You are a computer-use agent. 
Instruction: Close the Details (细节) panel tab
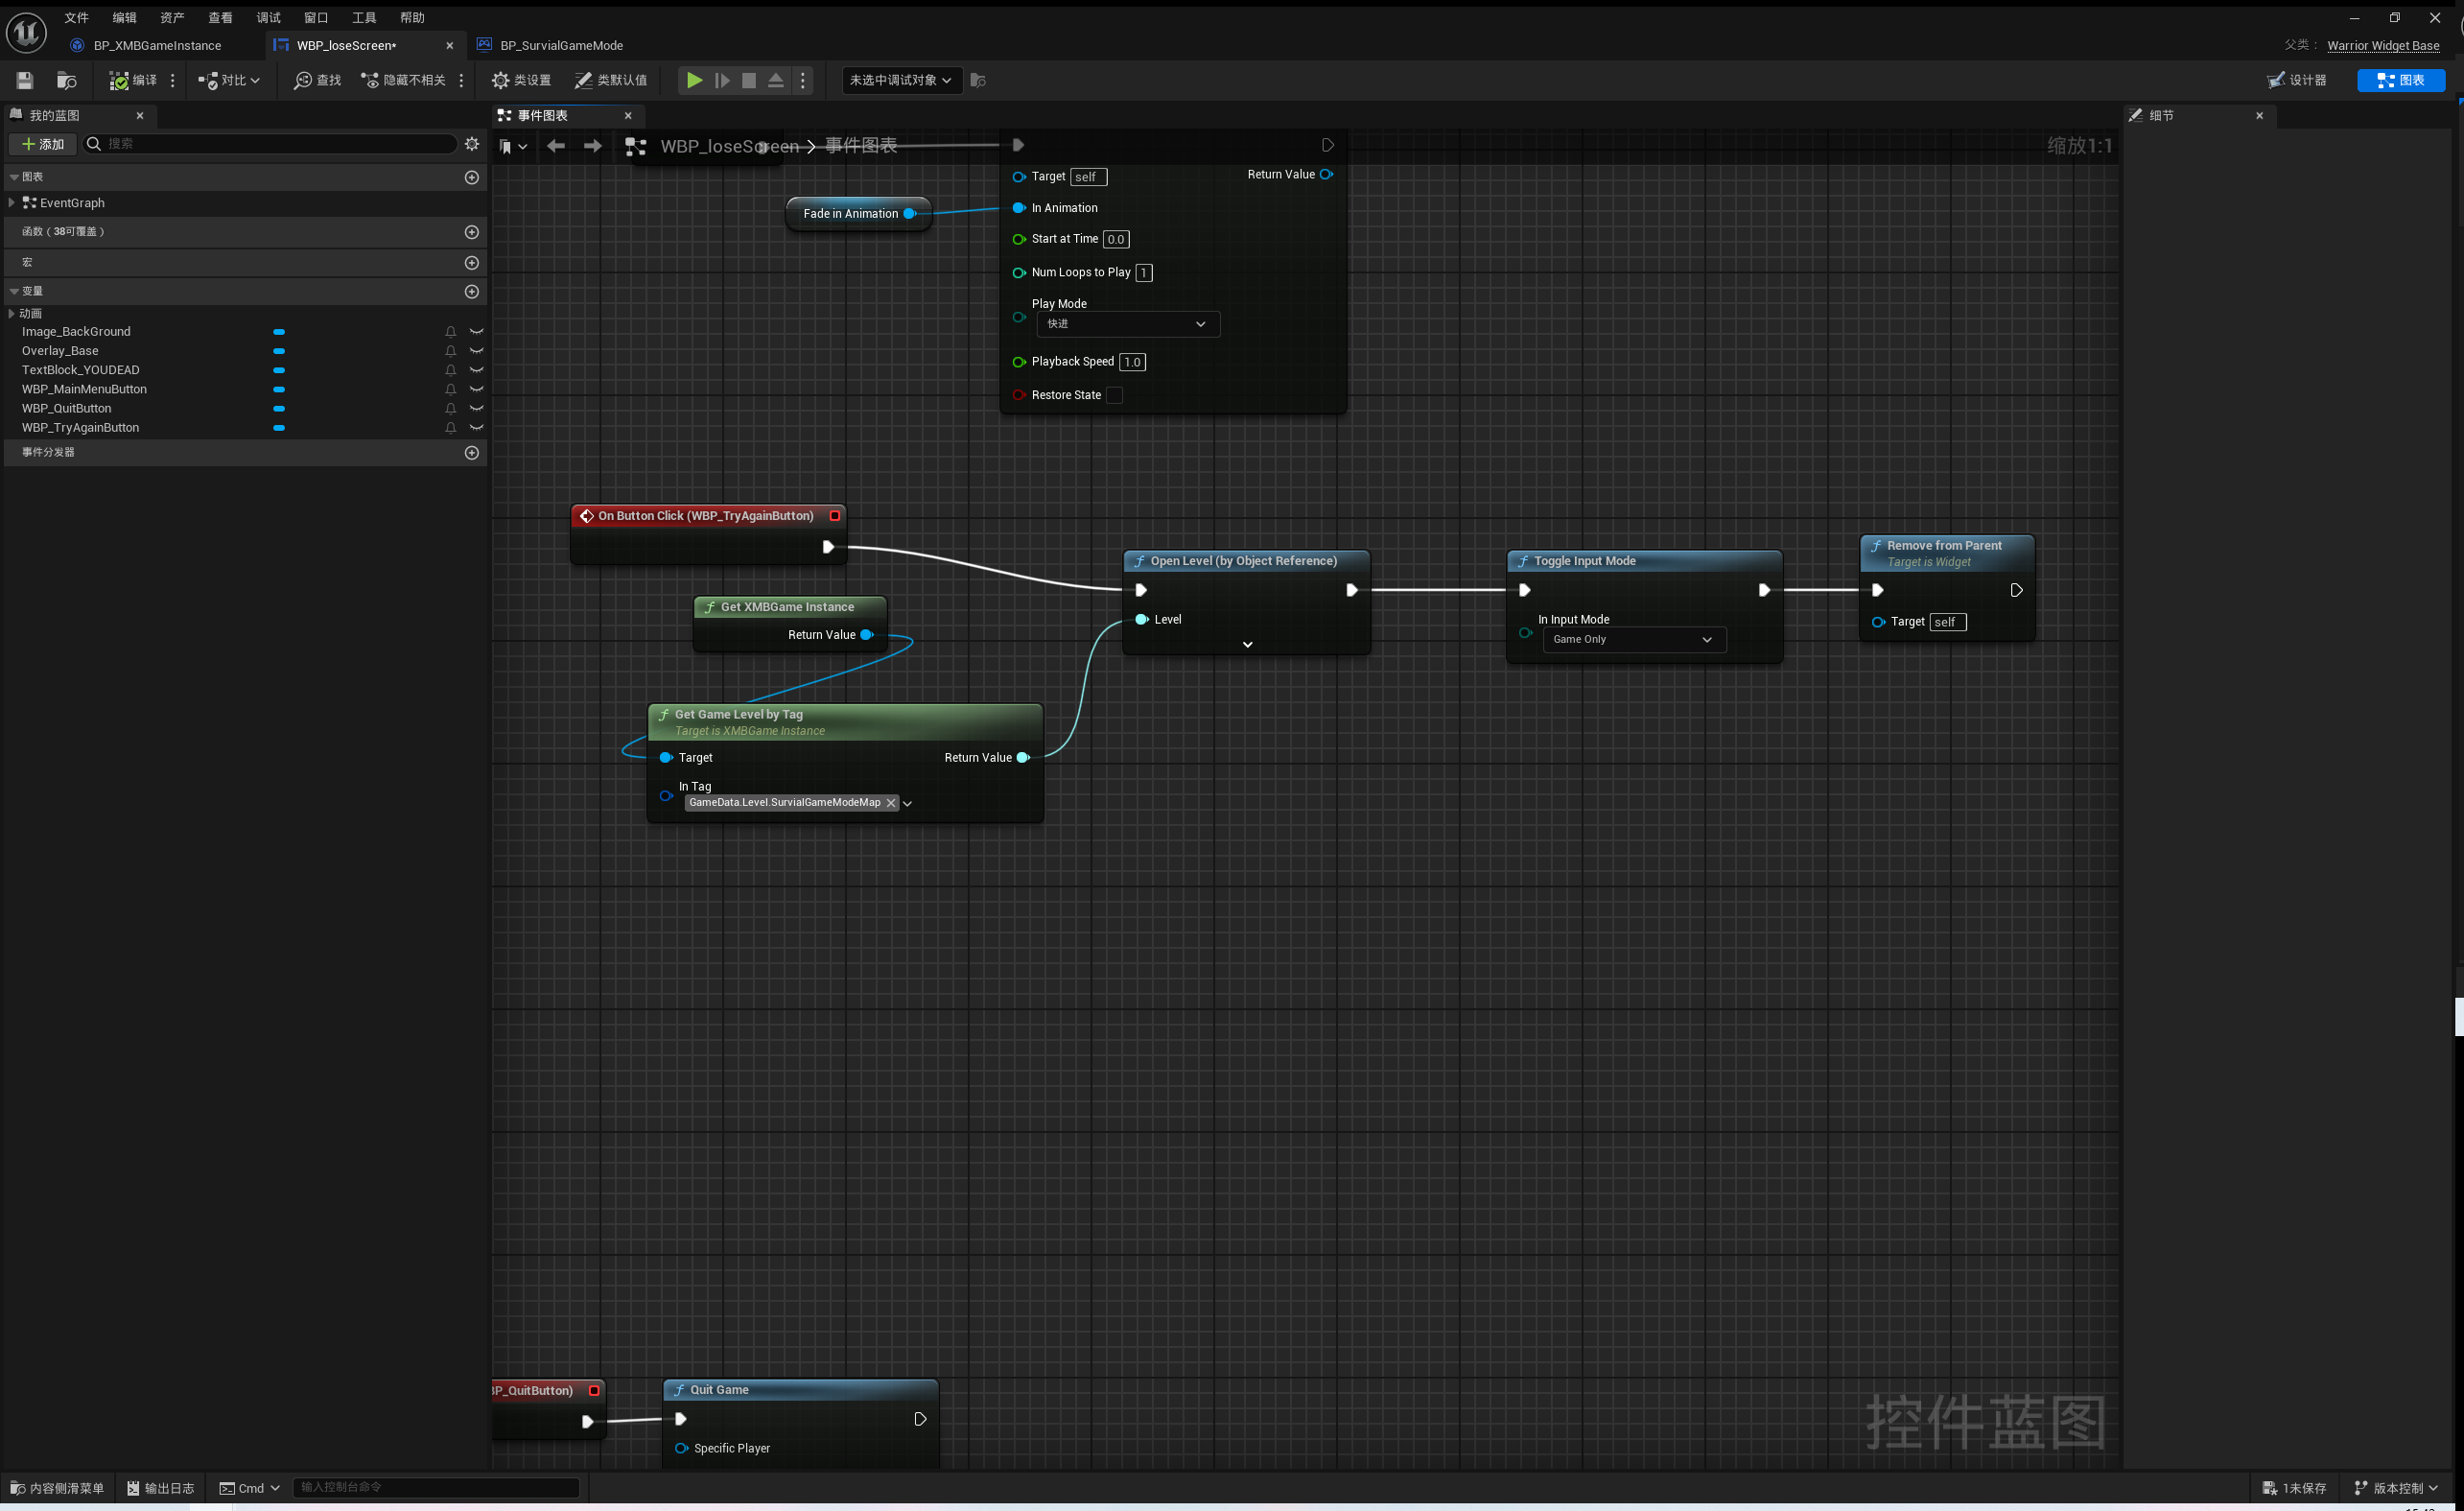2259,116
